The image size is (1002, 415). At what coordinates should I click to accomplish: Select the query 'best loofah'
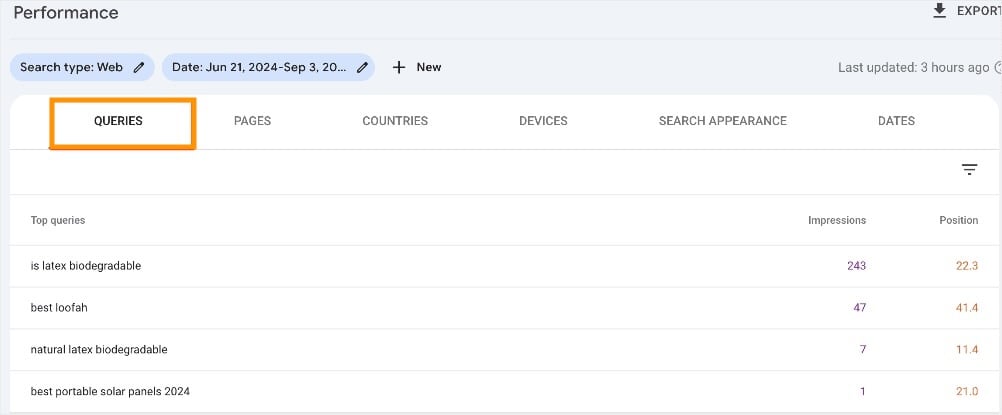pyautogui.click(x=59, y=308)
